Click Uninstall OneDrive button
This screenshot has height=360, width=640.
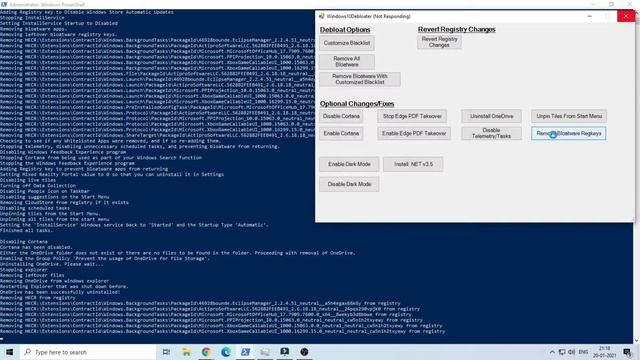(491, 116)
